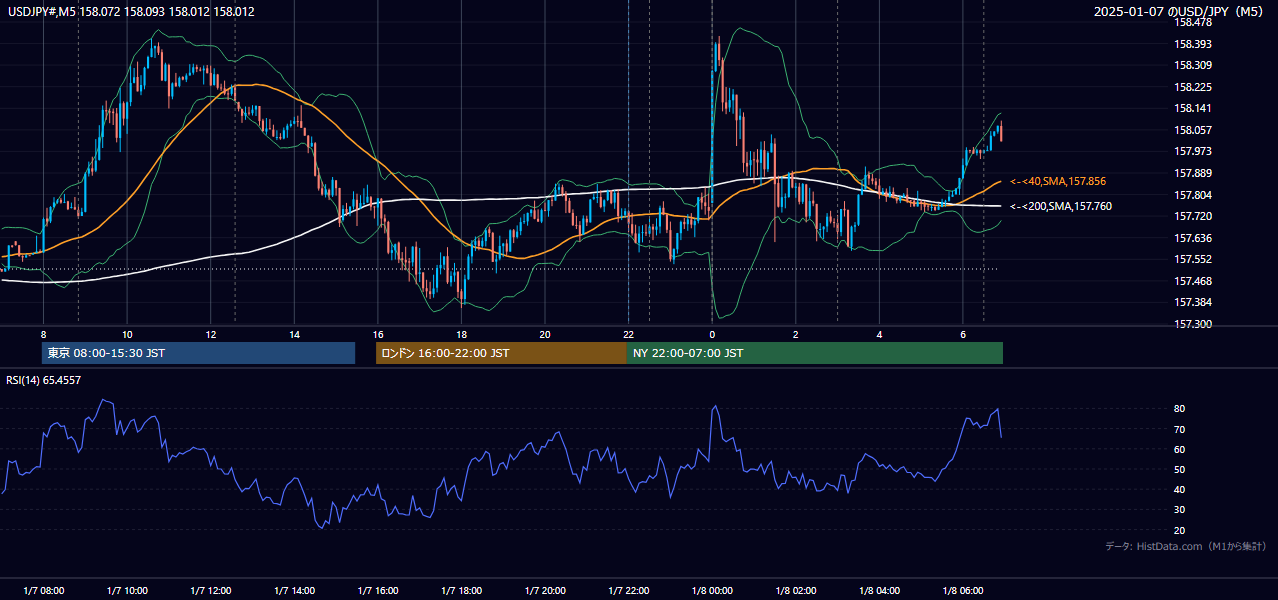Click the bottom time label 1/8 02:00
Screen dimensions: 1278x600
point(796,591)
